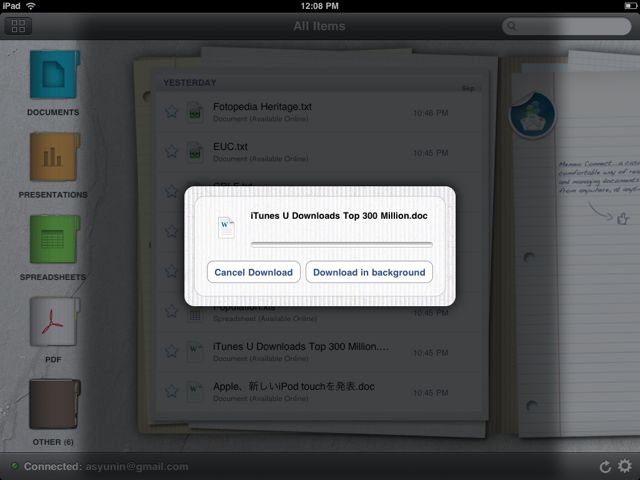Click Word icon of iTunes U list row

195,351
